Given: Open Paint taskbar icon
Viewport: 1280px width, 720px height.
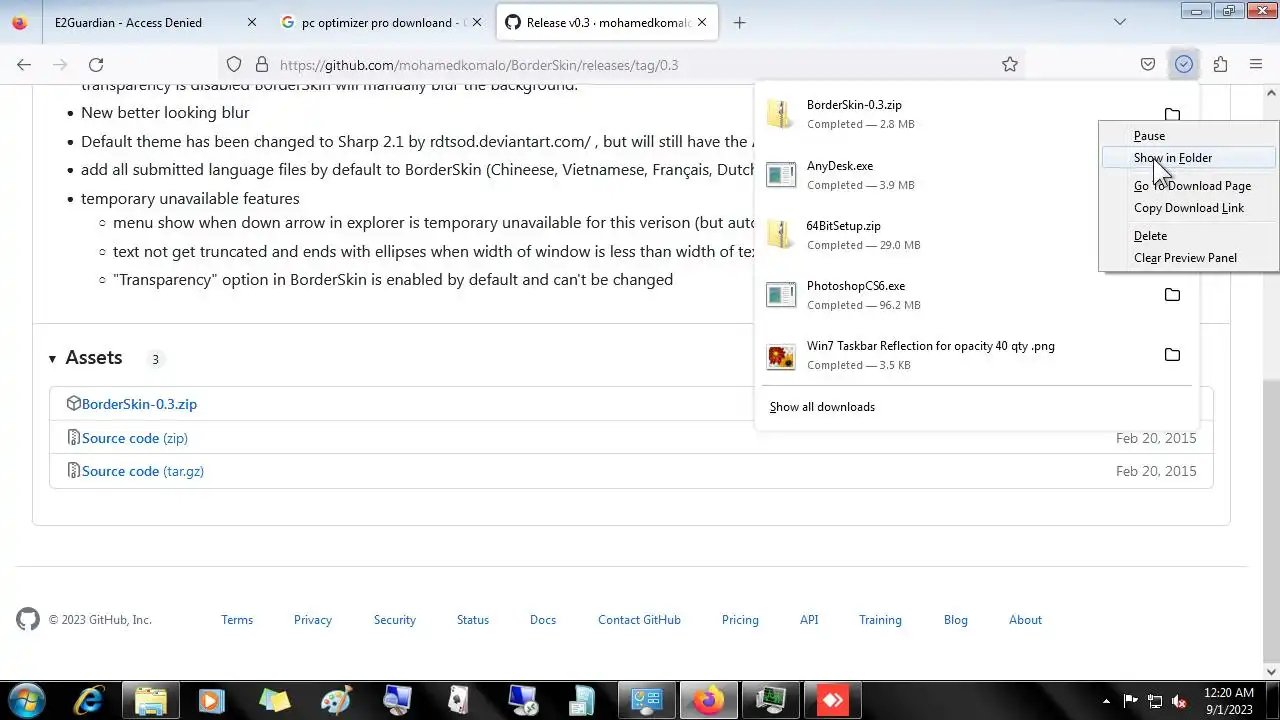Looking at the screenshot, I should (335, 700).
